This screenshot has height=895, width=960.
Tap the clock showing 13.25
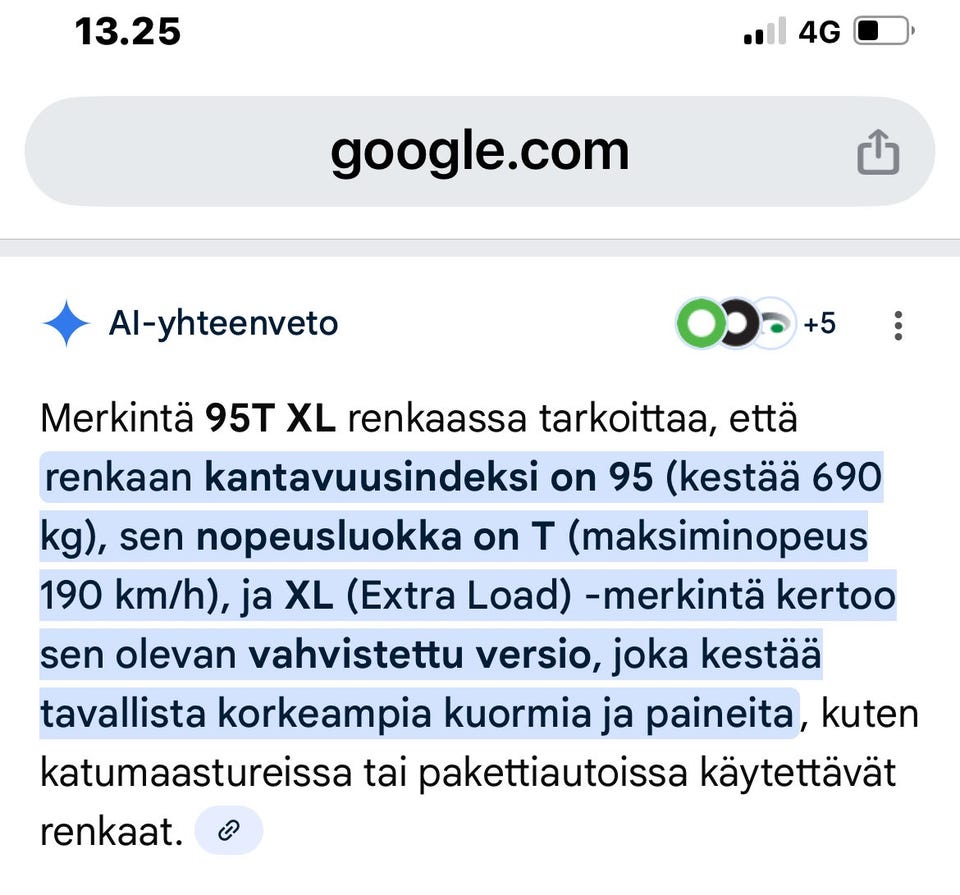pos(128,30)
